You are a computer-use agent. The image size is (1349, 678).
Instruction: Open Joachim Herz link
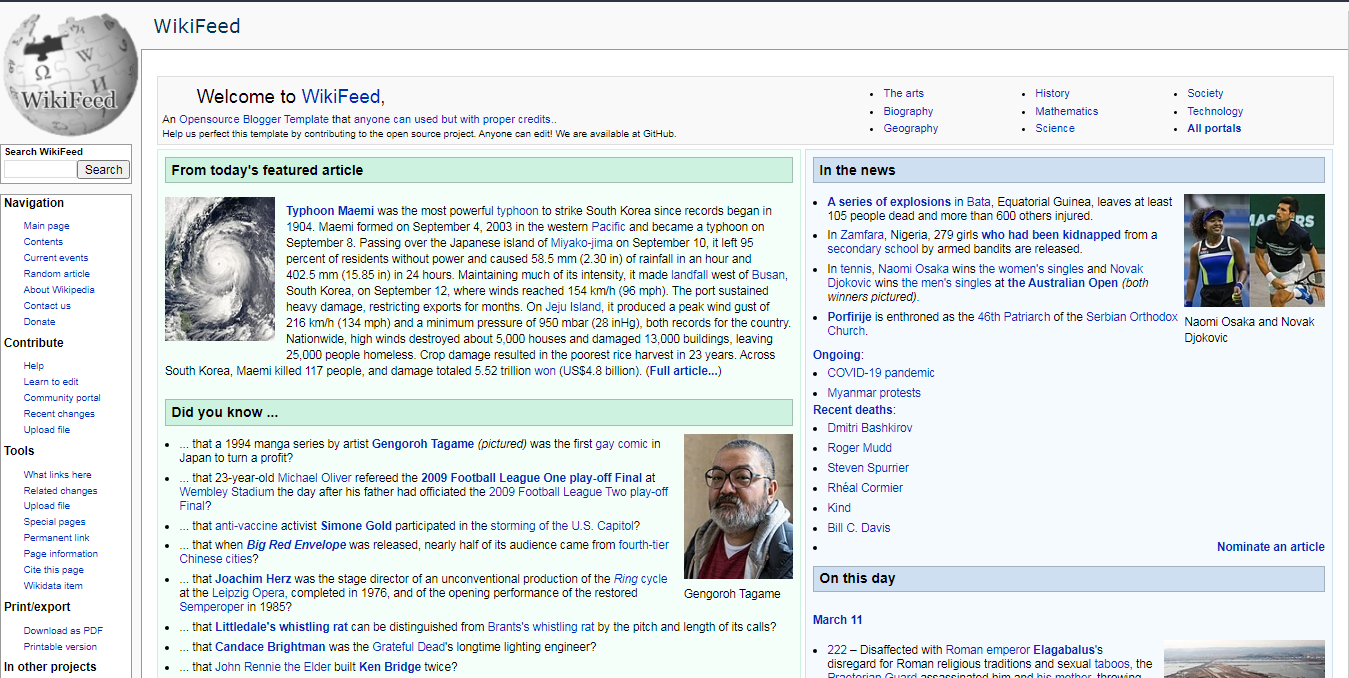(x=252, y=579)
